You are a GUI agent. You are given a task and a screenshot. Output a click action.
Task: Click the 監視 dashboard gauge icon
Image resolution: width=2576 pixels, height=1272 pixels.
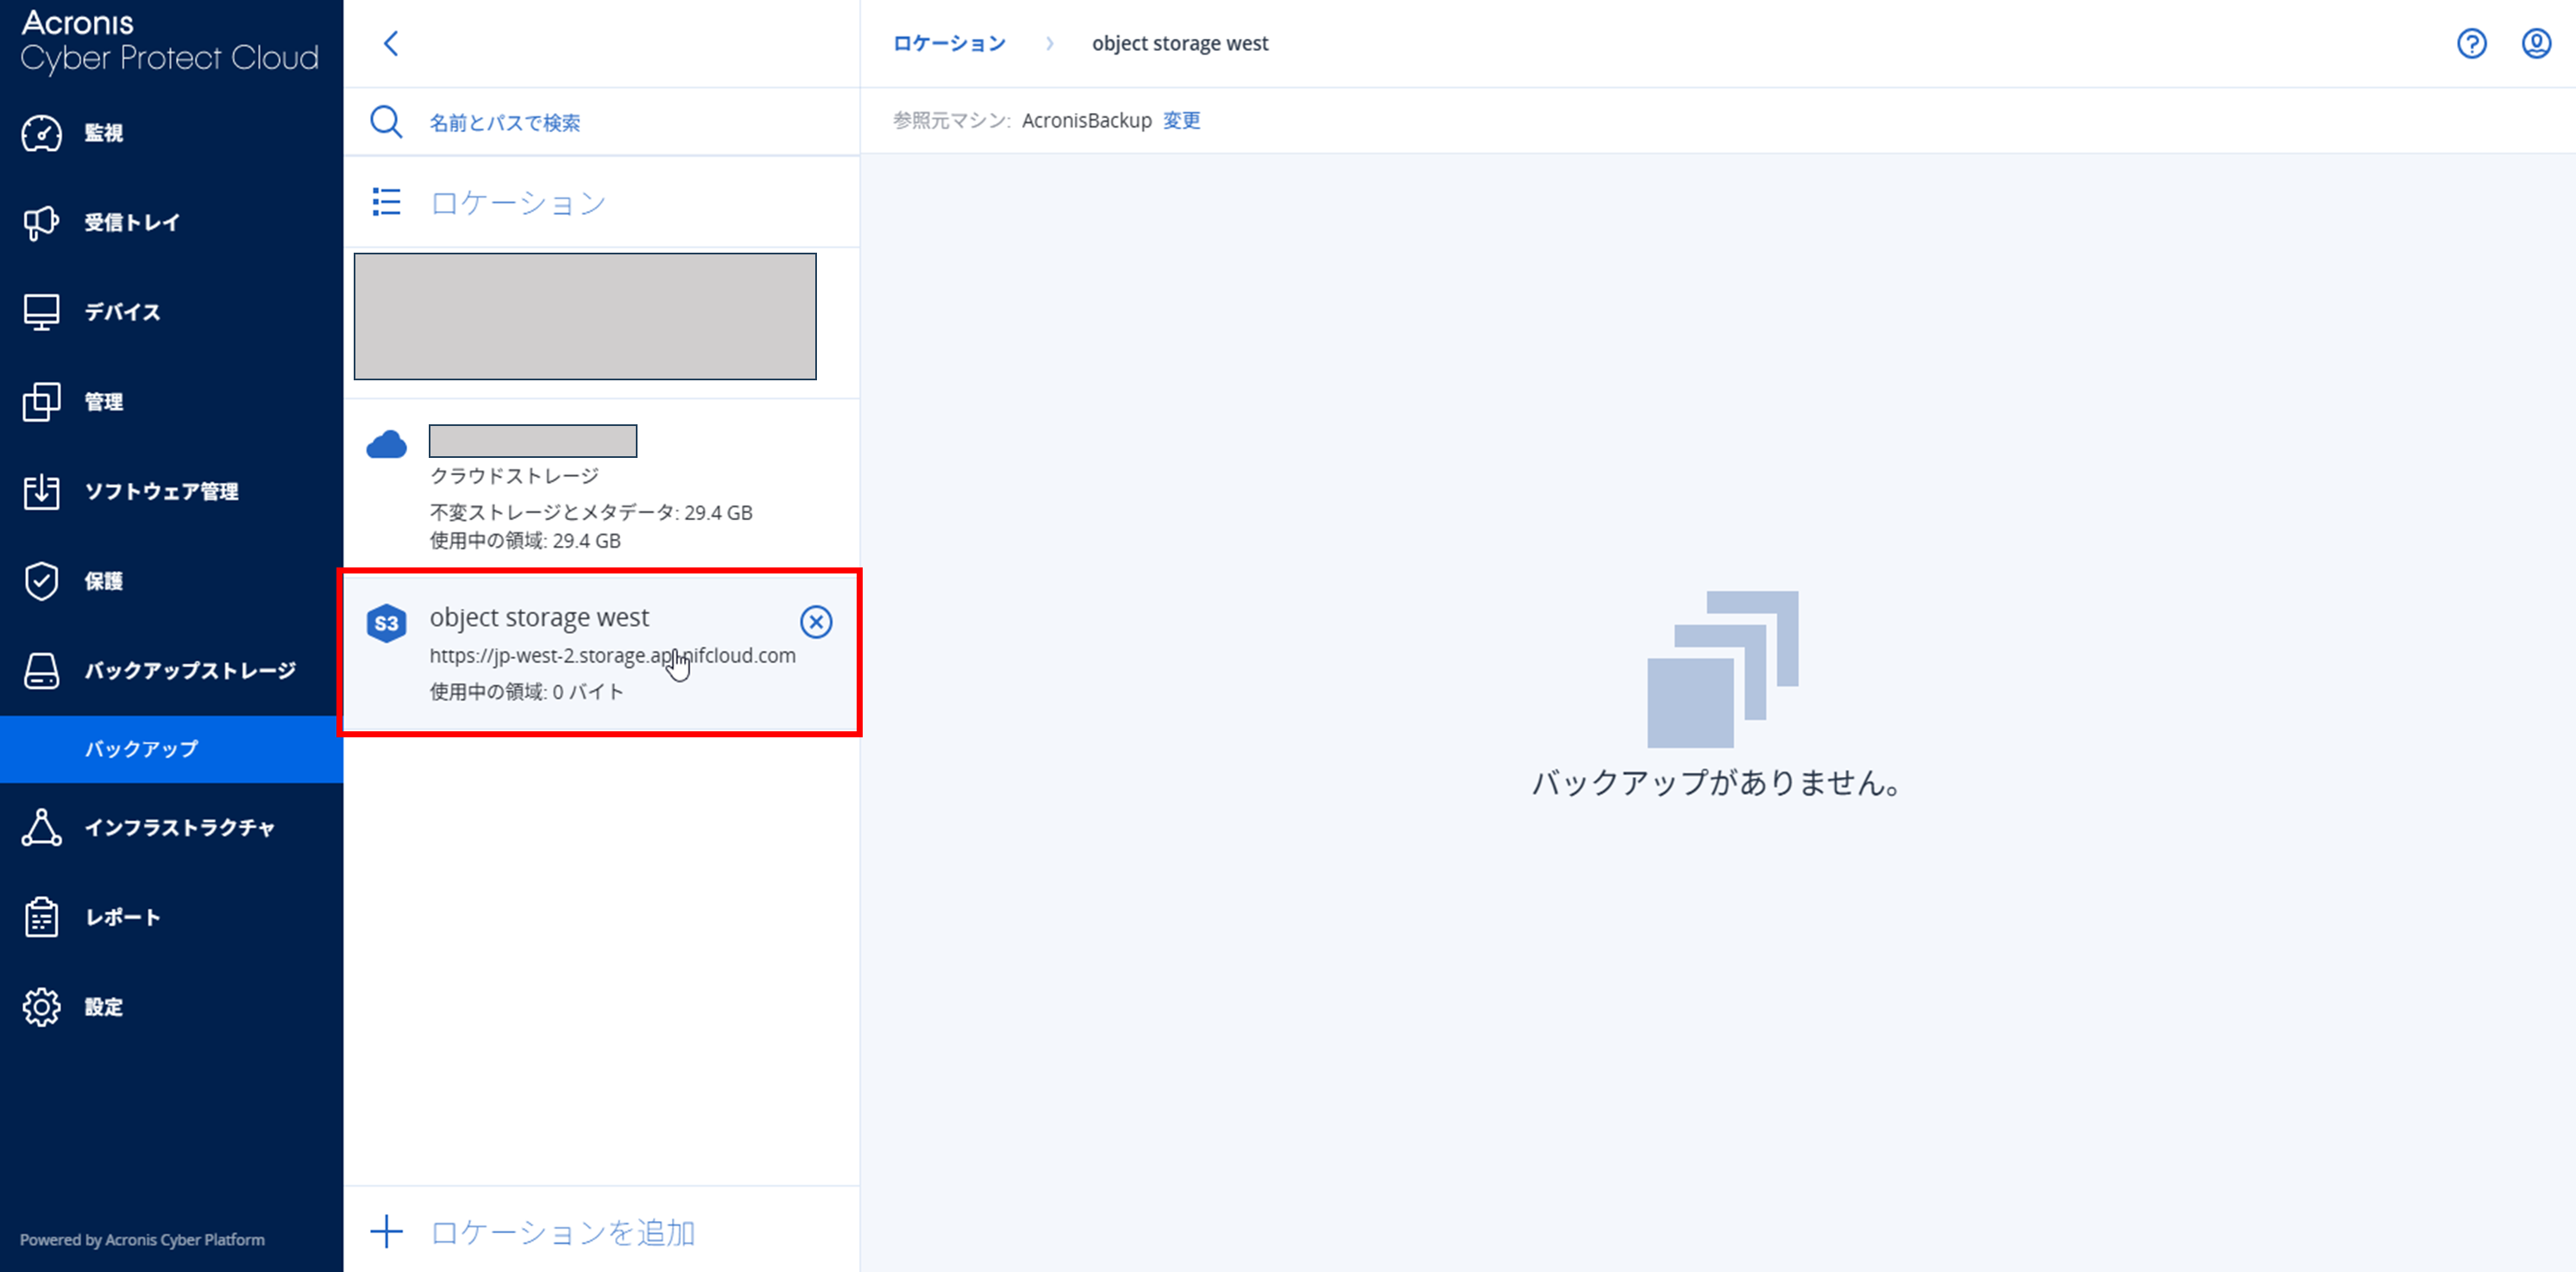(41, 133)
